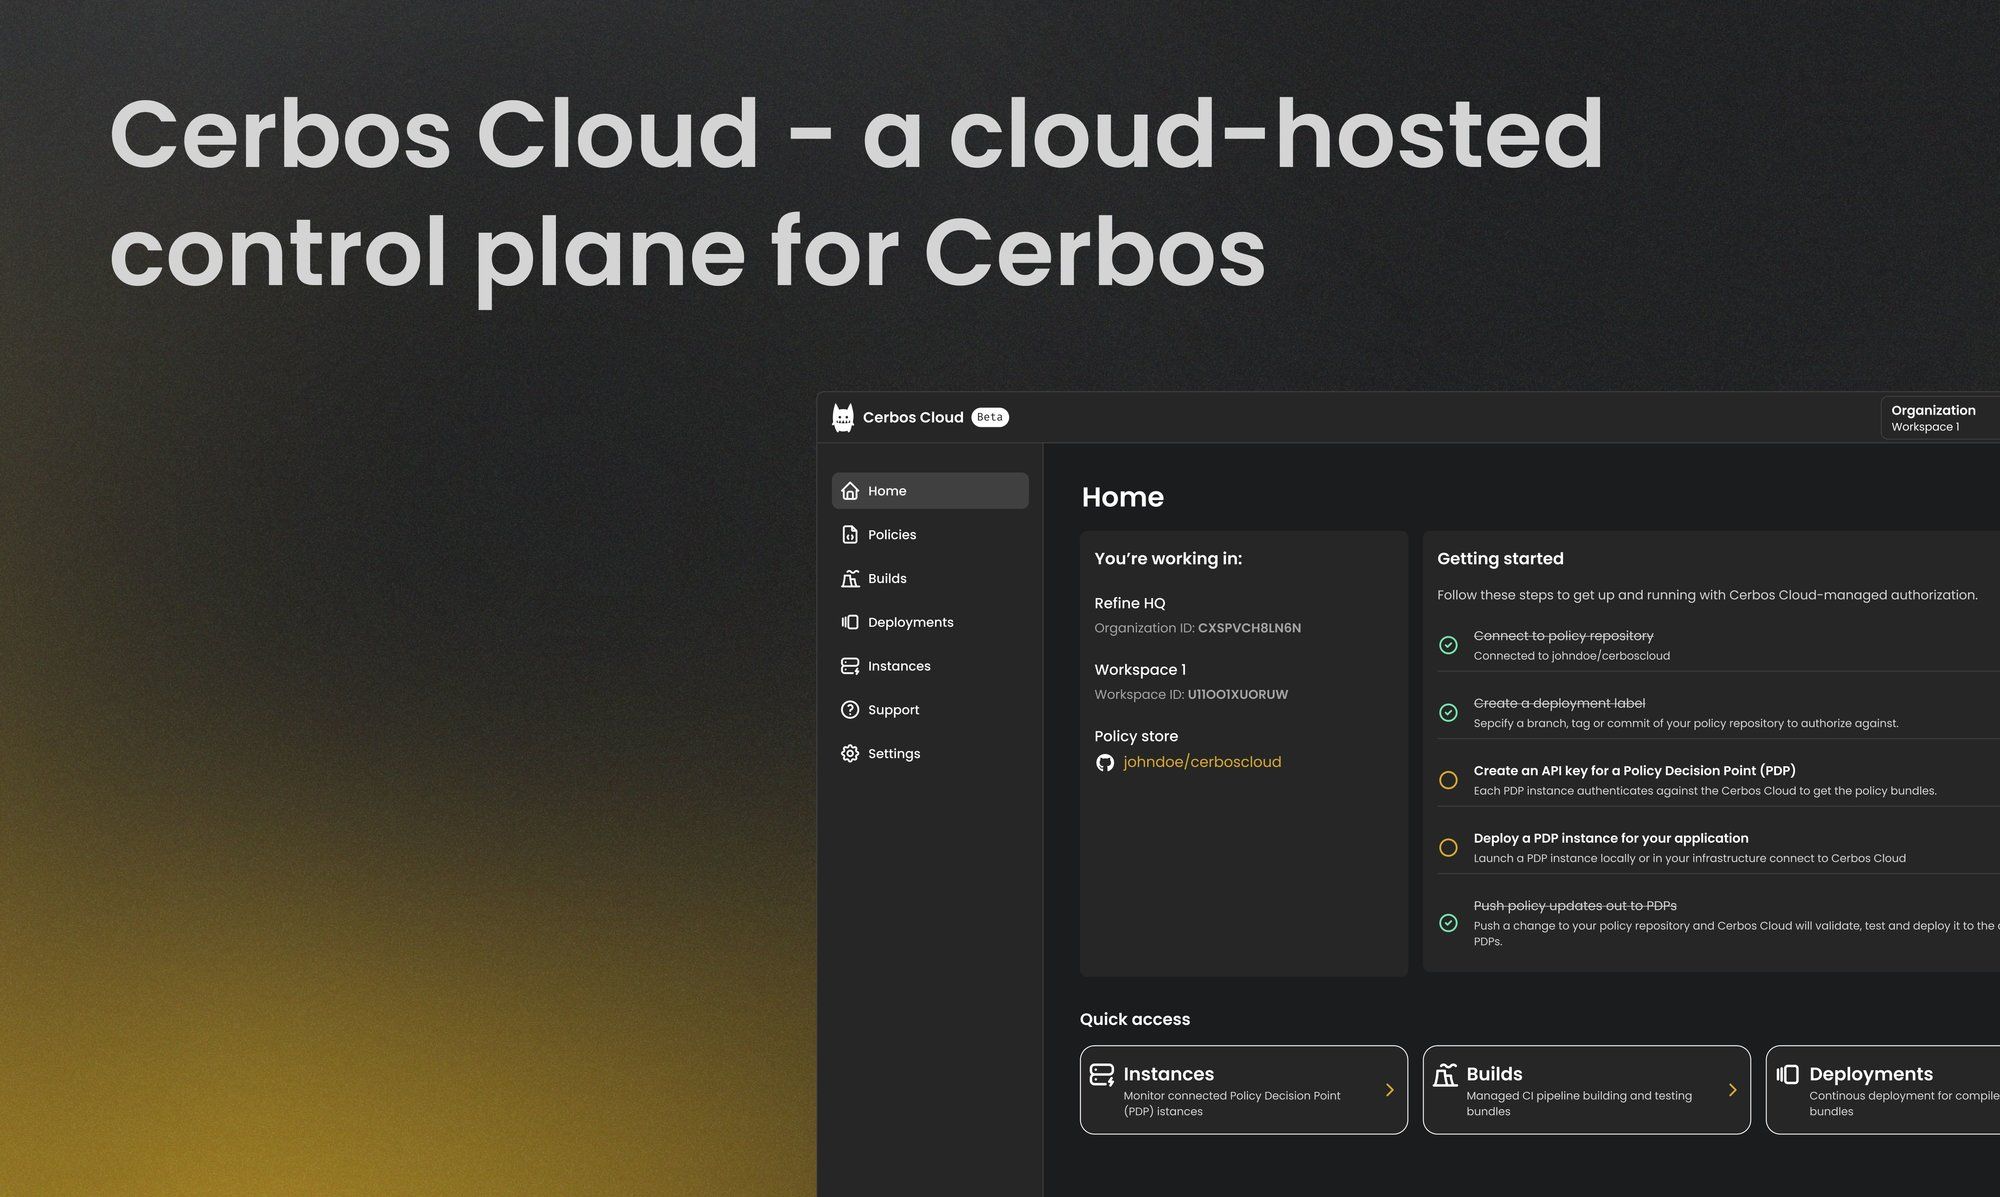Toggle the 'Connect to policy repository' check circle
This screenshot has height=1197, width=2000.
[x=1448, y=645]
